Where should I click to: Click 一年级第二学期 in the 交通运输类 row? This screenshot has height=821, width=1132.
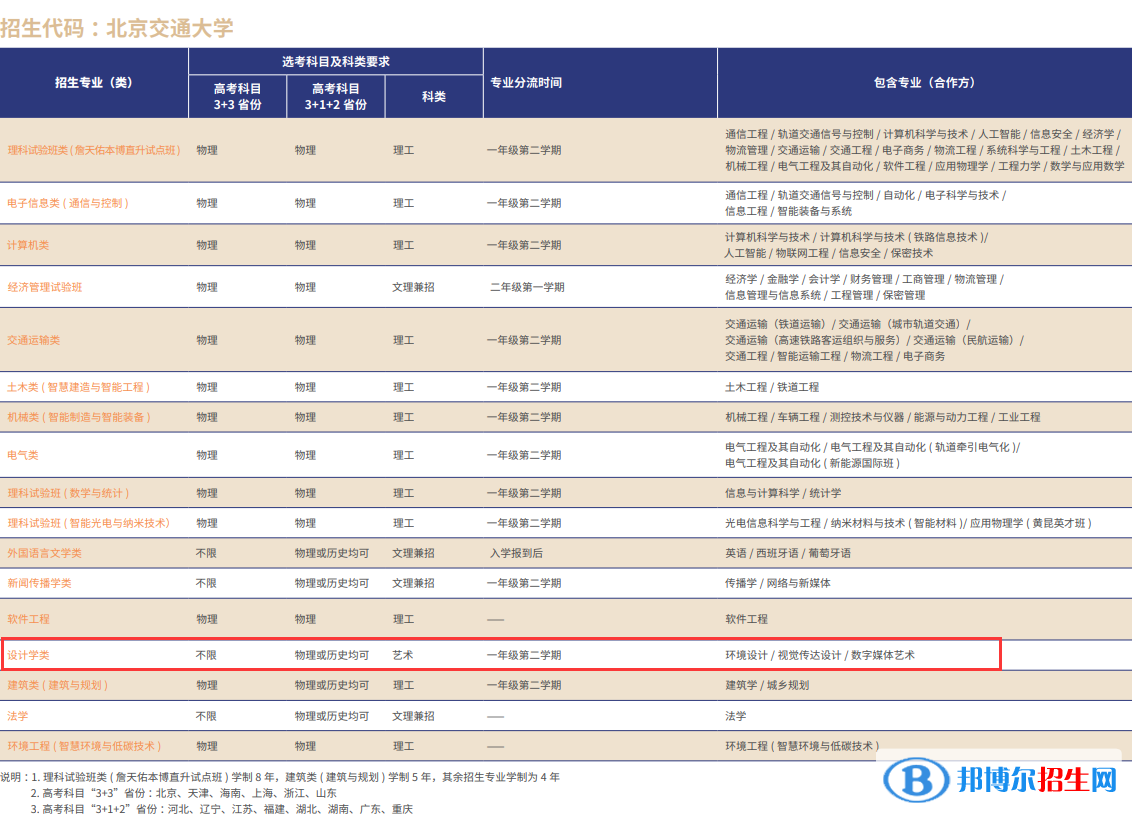tap(524, 340)
